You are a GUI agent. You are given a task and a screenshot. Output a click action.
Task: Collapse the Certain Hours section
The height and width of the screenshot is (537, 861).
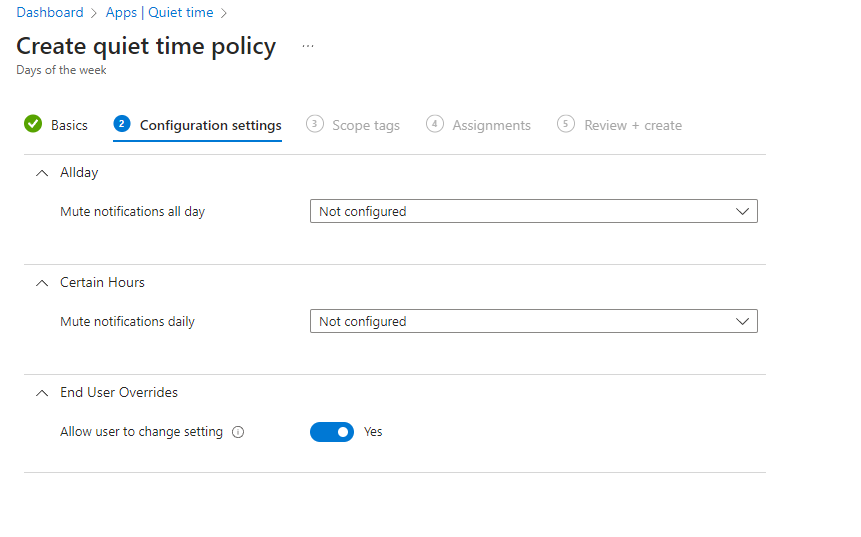tap(41, 283)
